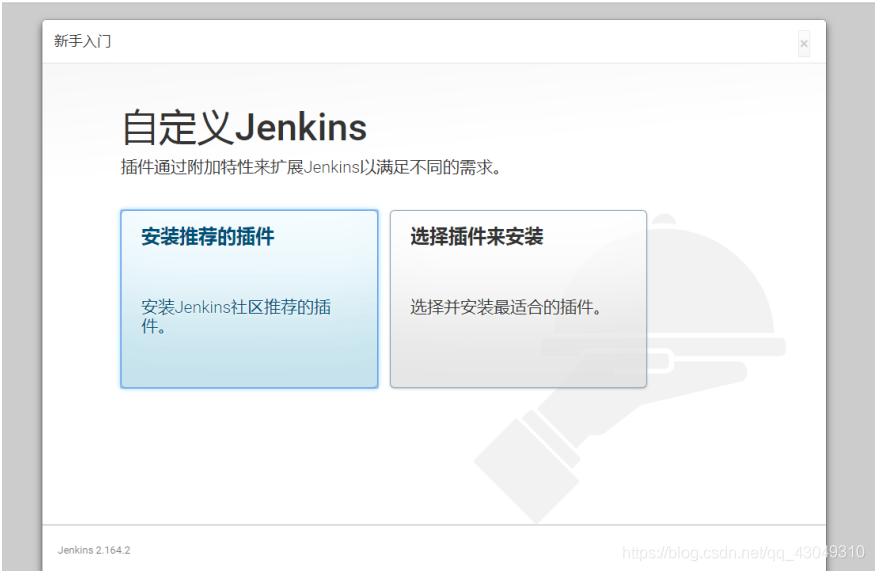Choose the 选择插件来安装 option card
875x571 pixels.
click(518, 299)
